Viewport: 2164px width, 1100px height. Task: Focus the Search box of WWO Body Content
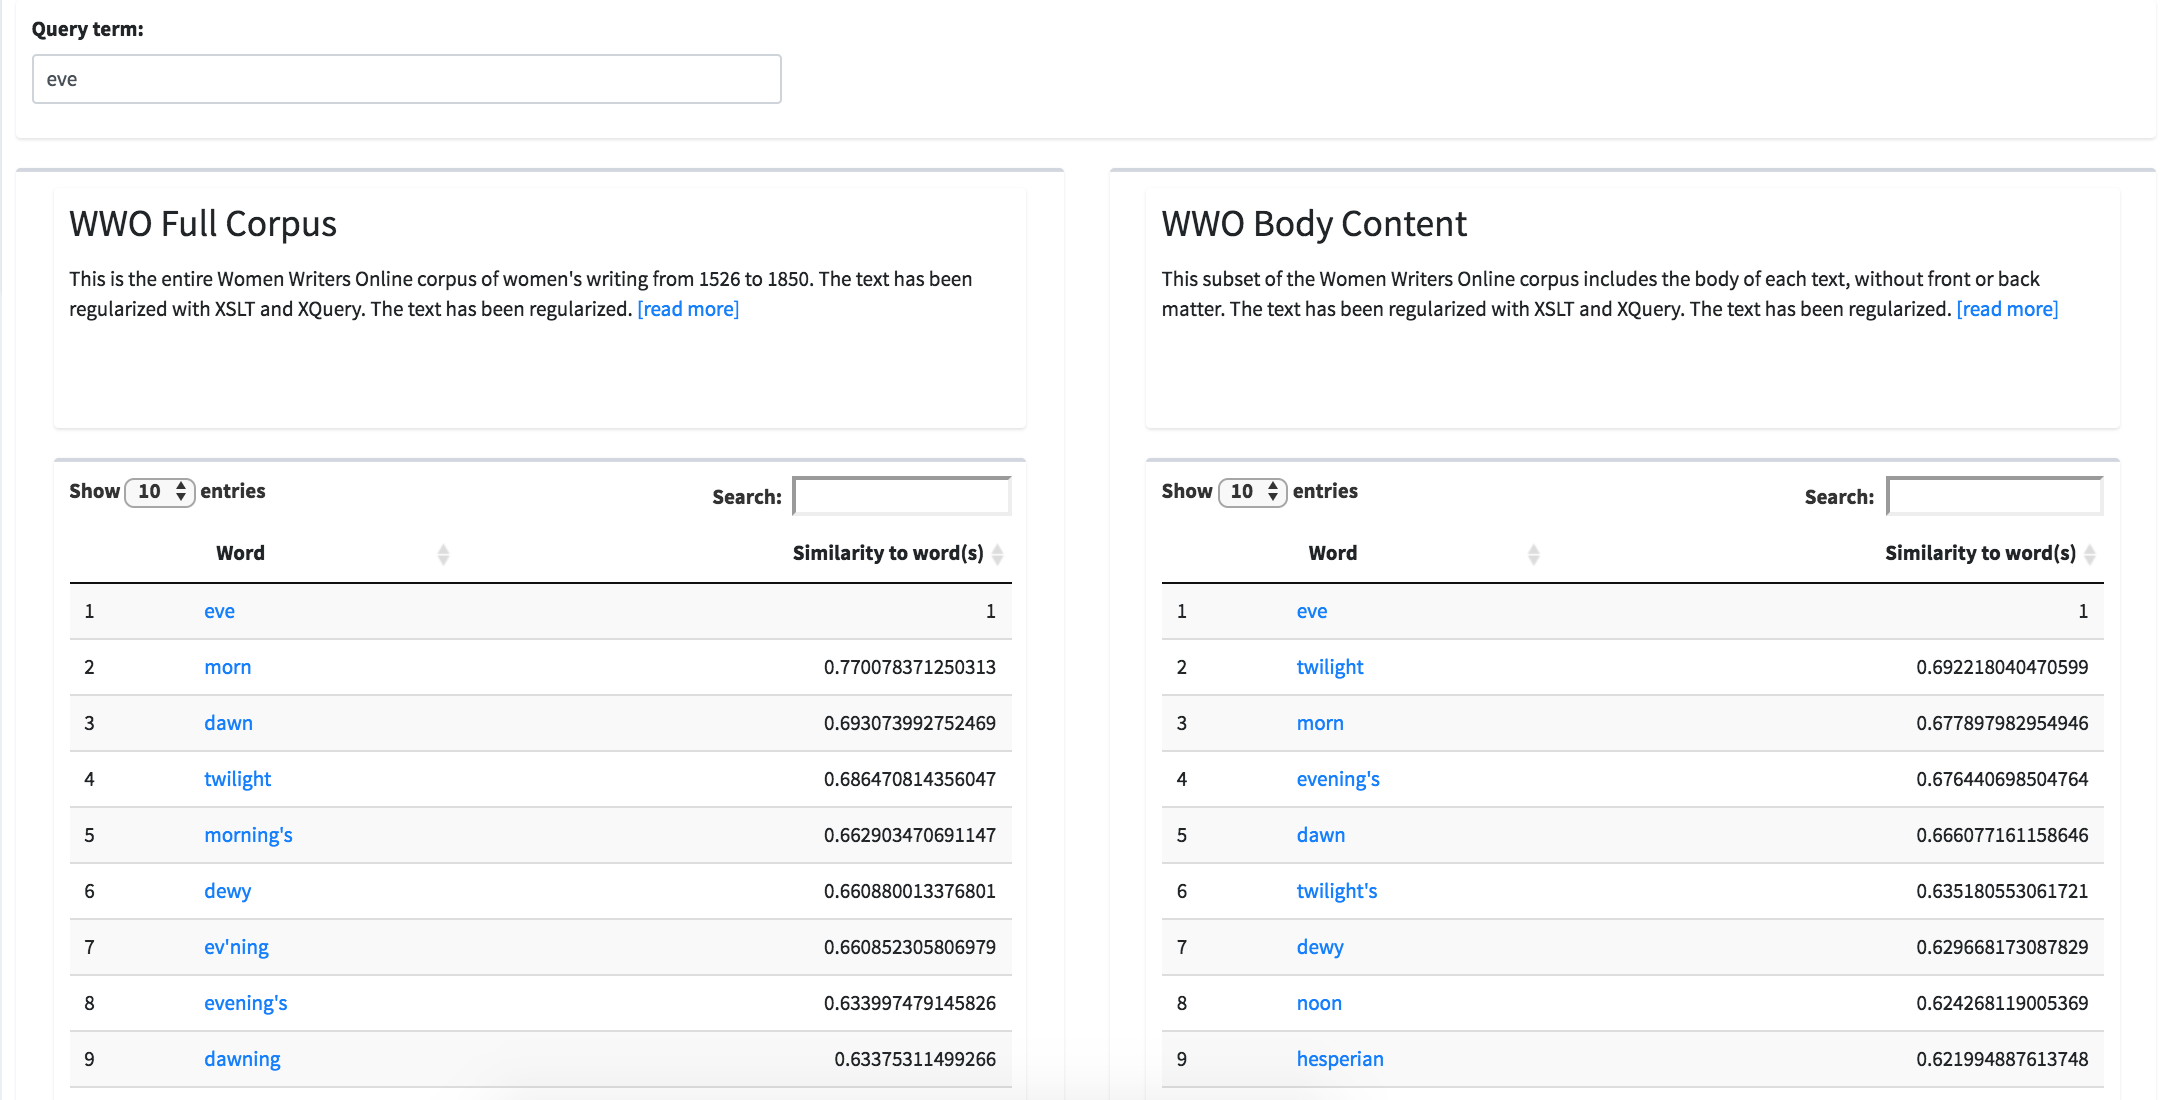pos(1993,495)
